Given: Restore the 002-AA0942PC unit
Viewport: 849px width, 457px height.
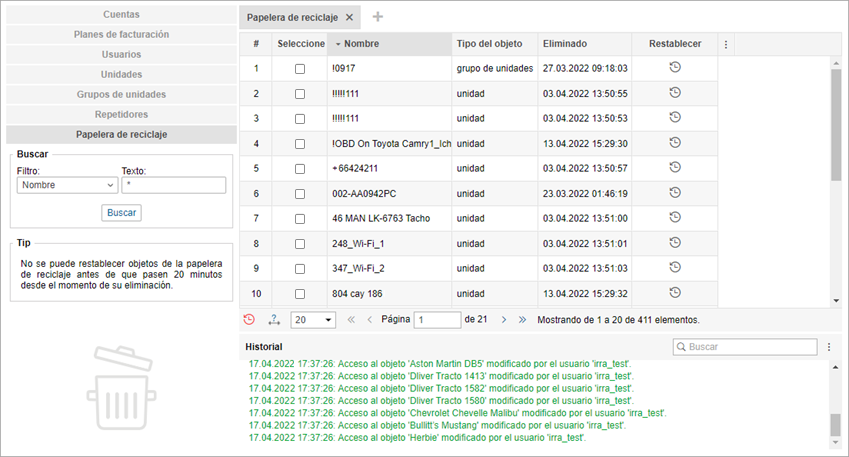Looking at the screenshot, I should pyautogui.click(x=675, y=192).
